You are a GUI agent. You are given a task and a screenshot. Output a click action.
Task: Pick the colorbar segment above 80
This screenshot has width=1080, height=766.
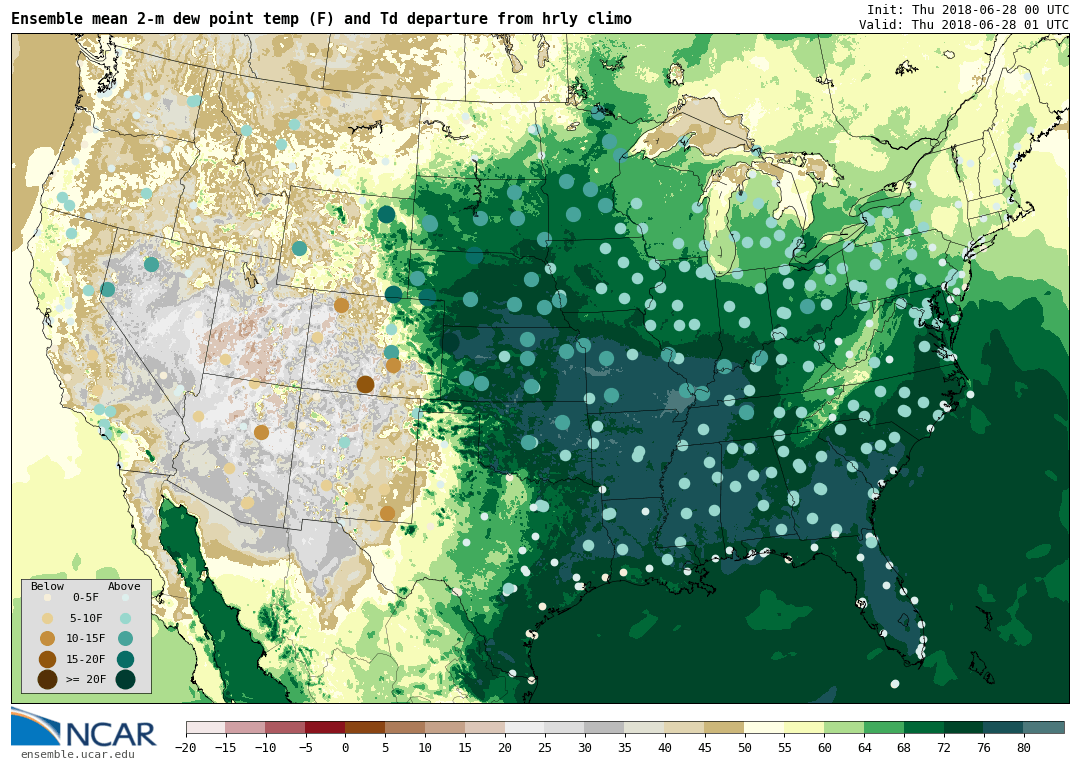(1045, 727)
